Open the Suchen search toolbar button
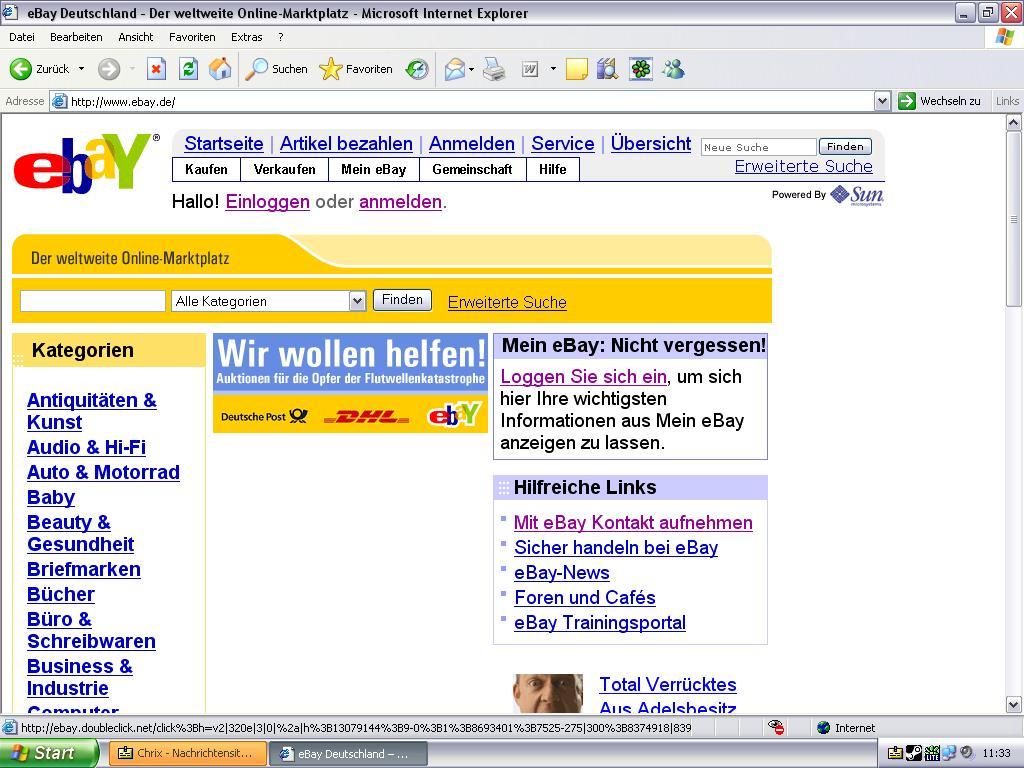The height and width of the screenshot is (768, 1024). 276,69
